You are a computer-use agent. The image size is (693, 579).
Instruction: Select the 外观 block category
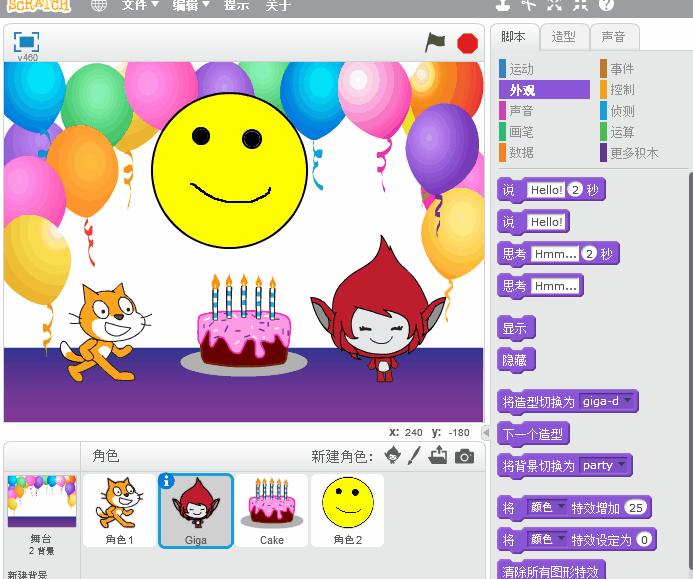(x=544, y=90)
